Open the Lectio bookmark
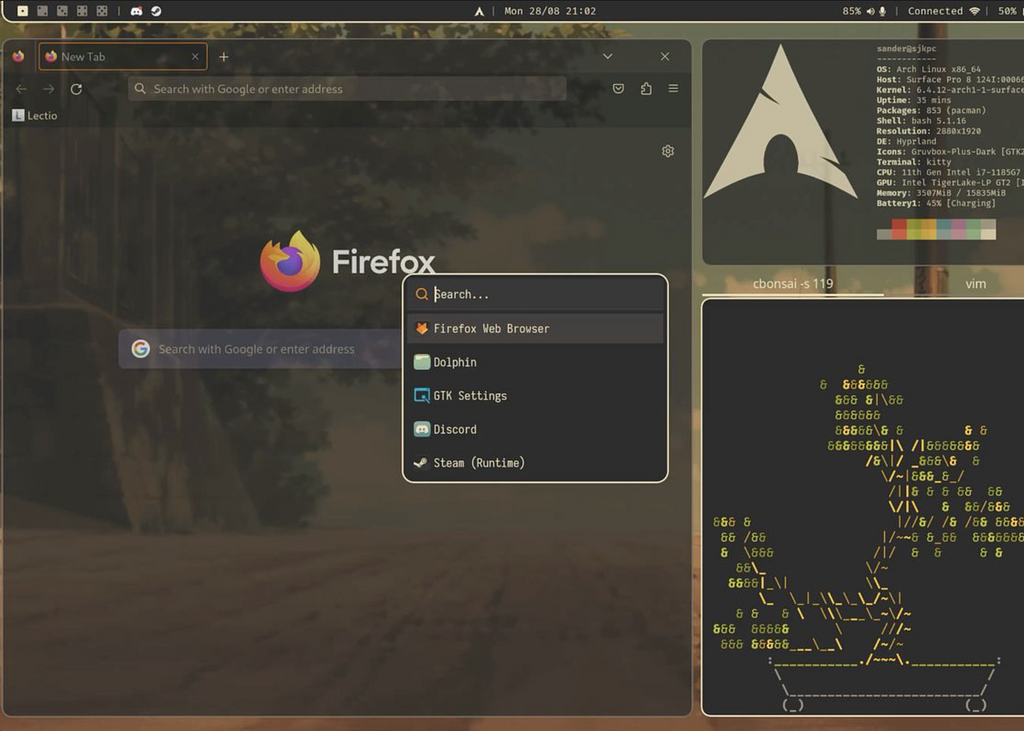 35,116
